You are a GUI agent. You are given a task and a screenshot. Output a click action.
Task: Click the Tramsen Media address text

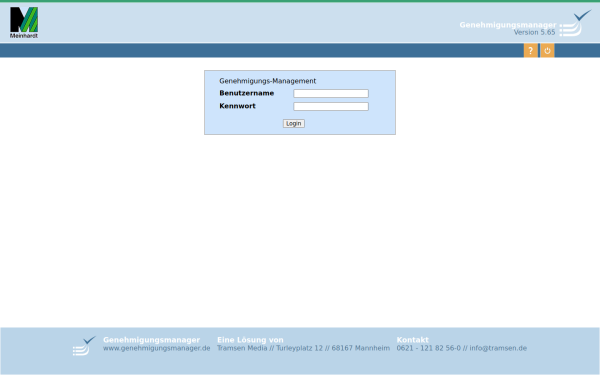click(303, 348)
